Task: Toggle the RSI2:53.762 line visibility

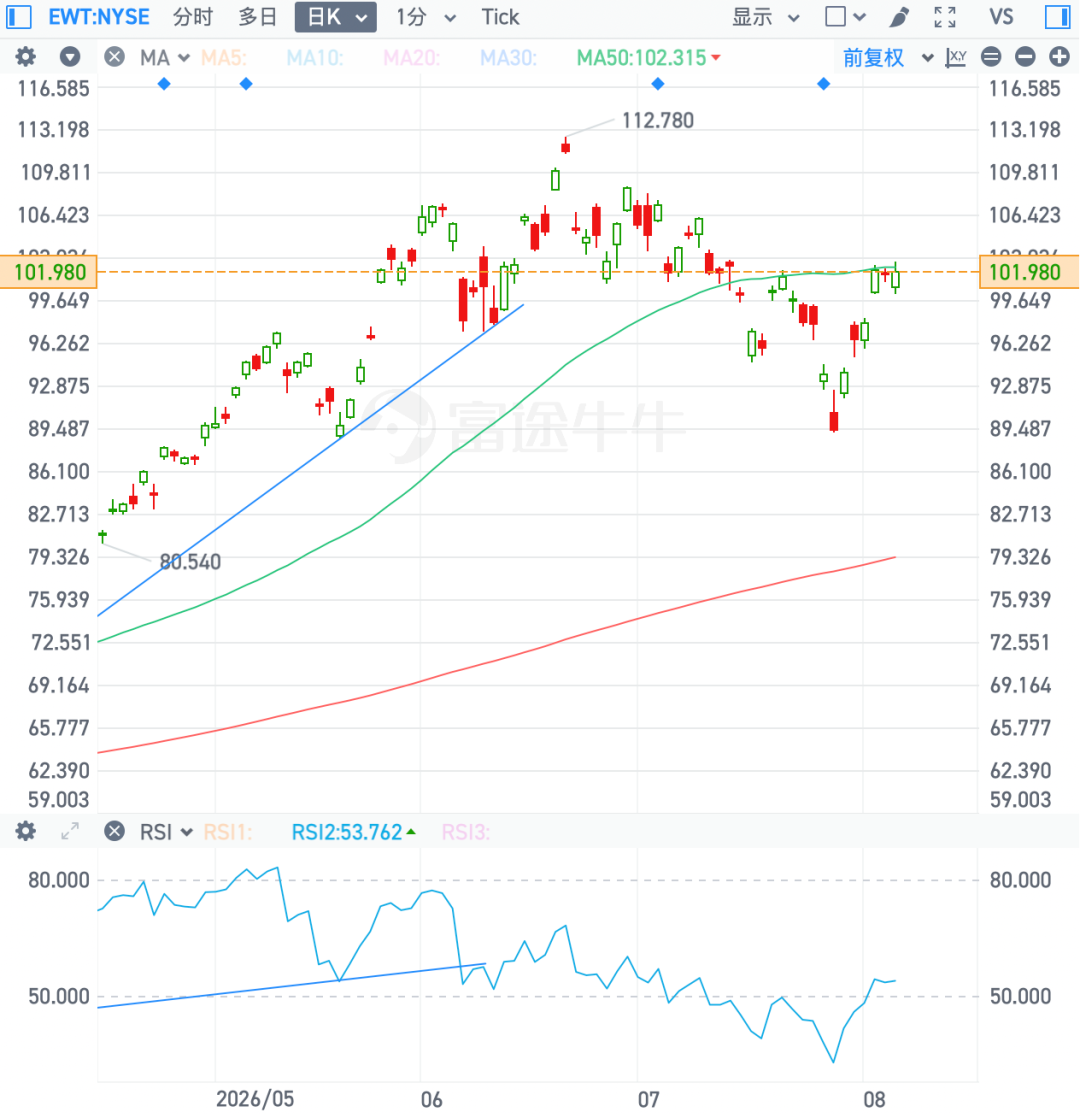Action: point(353,831)
